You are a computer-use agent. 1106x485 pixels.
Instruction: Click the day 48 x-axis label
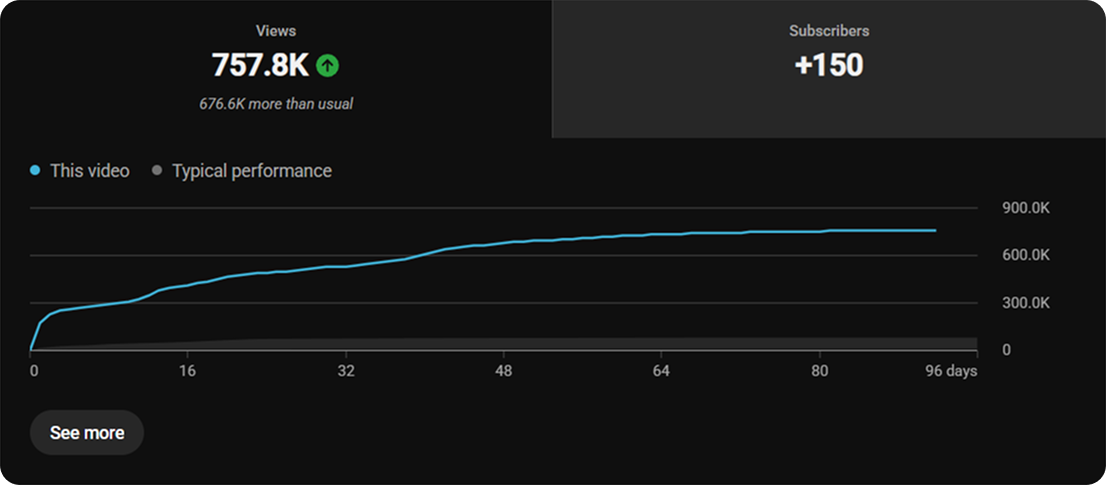tap(504, 371)
